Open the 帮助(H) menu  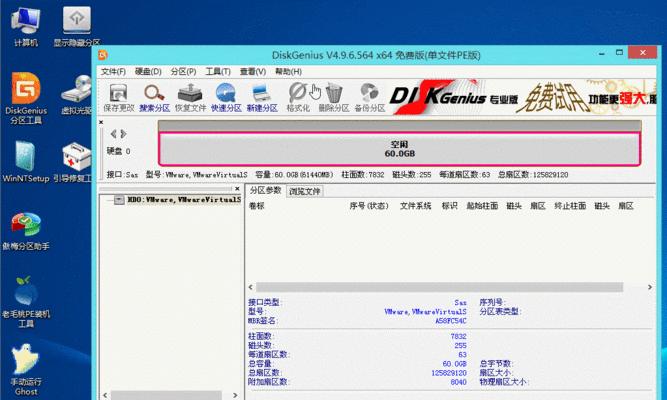click(x=288, y=71)
